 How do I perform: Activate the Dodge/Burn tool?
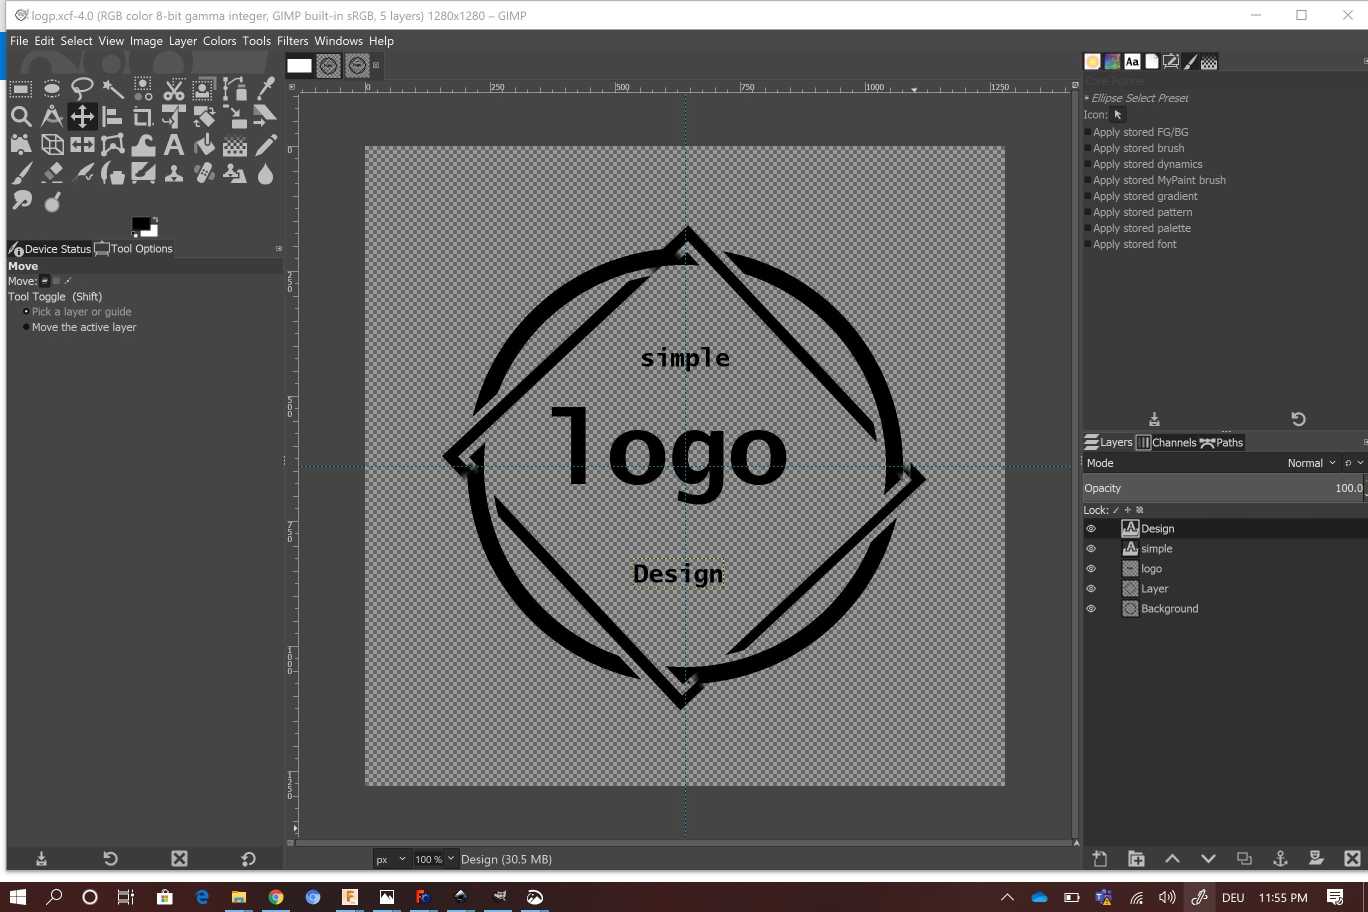pyautogui.click(x=52, y=201)
